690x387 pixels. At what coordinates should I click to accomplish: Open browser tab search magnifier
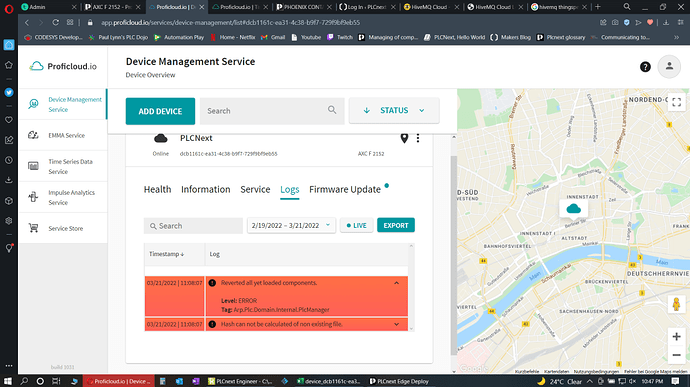coord(627,7)
